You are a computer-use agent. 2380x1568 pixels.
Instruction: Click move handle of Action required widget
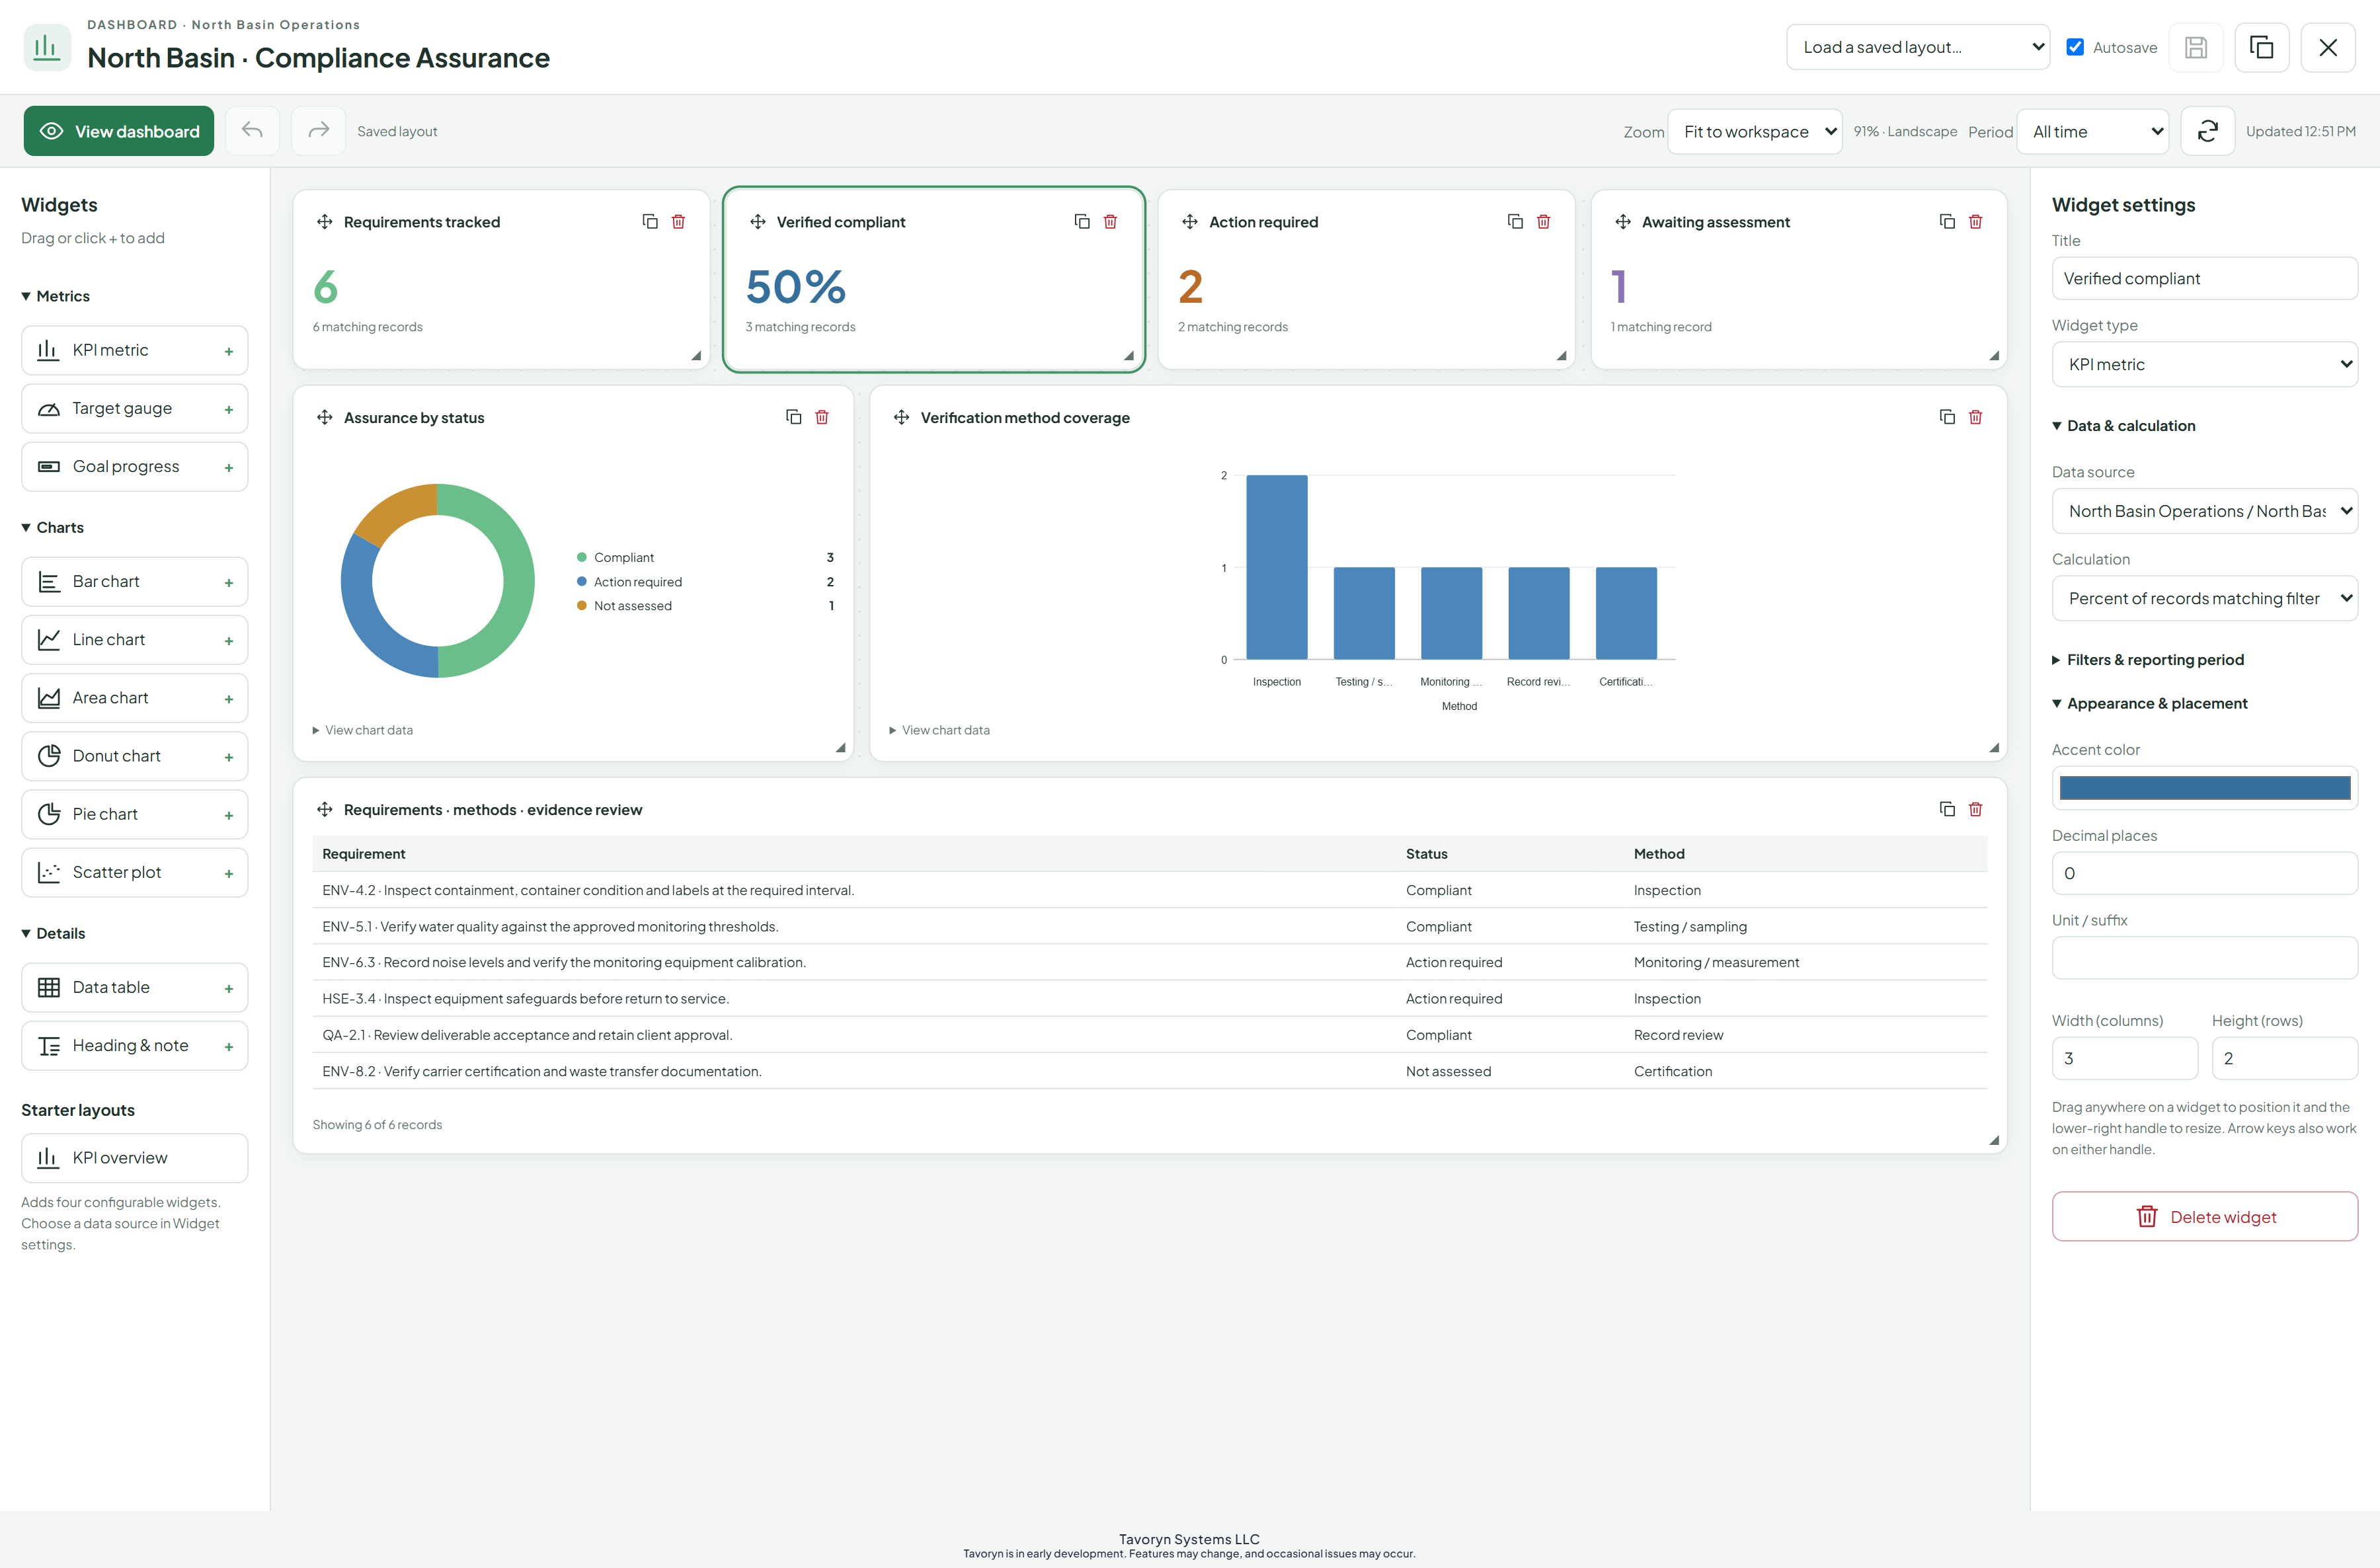(1190, 222)
